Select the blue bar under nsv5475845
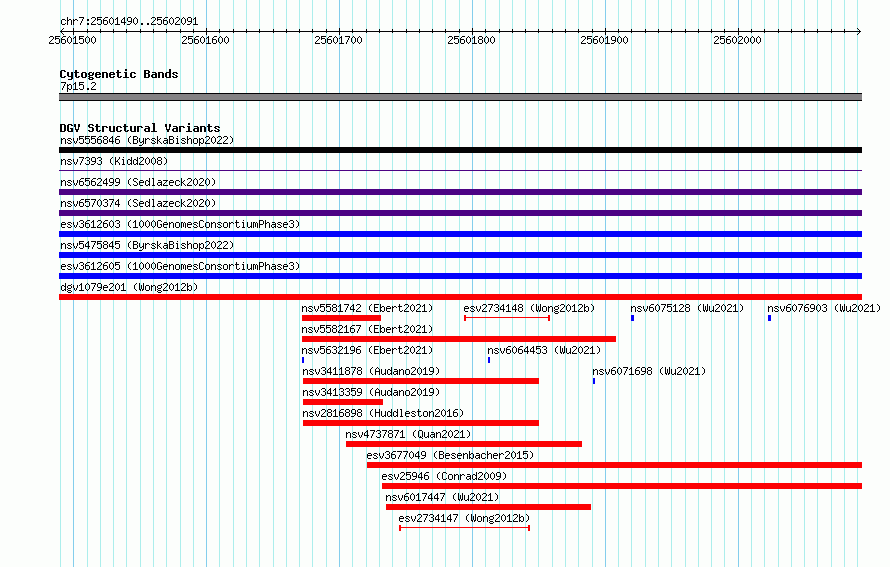Screen dimensions: 890x567 (460, 255)
